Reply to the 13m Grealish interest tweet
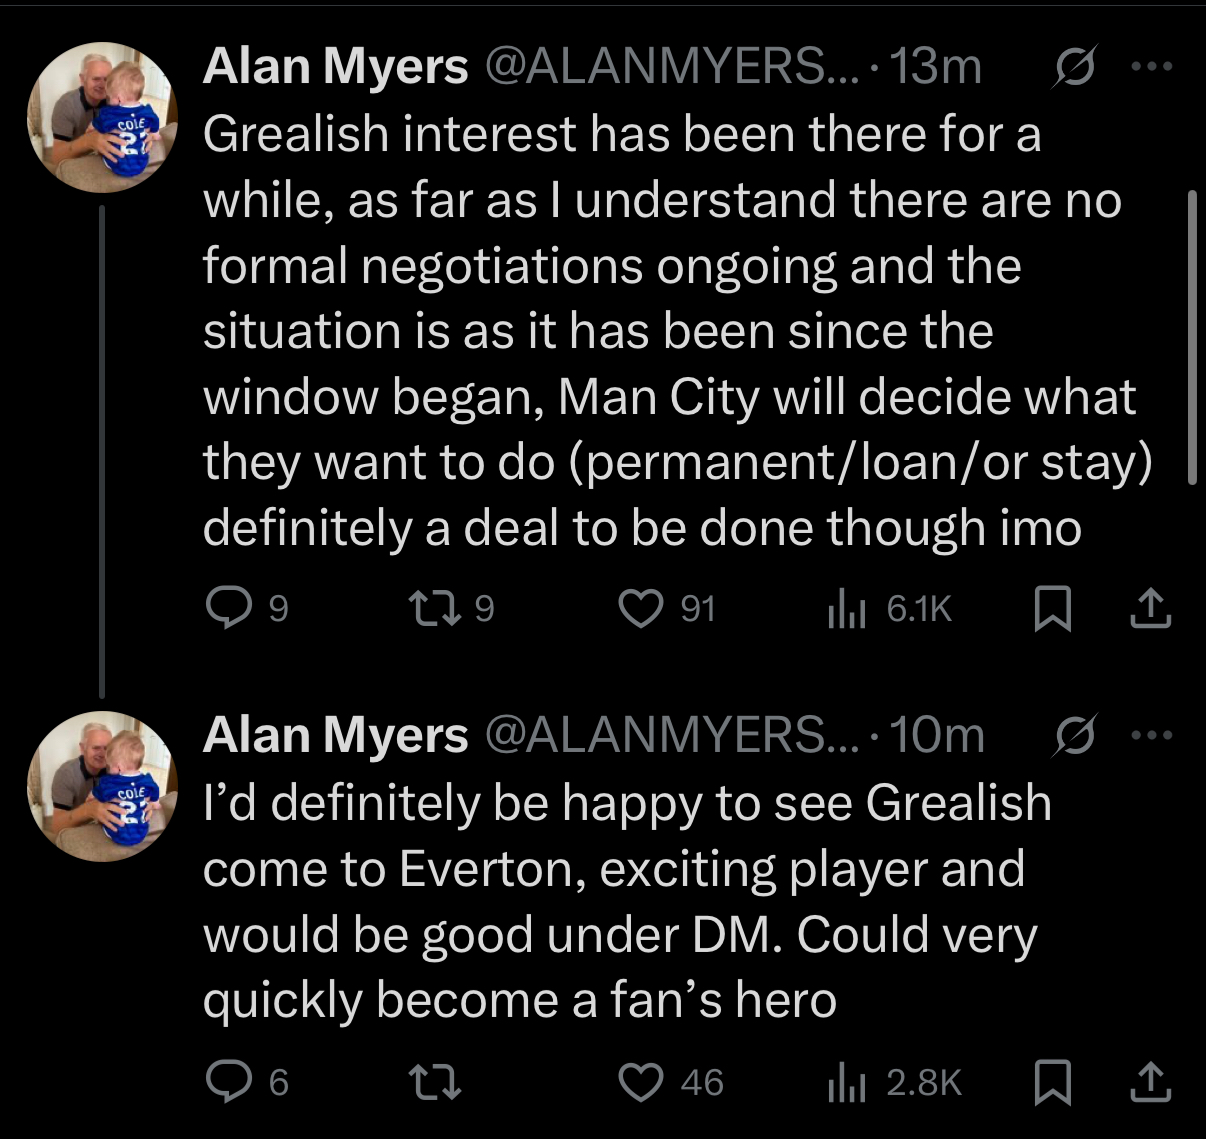This screenshot has width=1206, height=1139. [x=227, y=608]
